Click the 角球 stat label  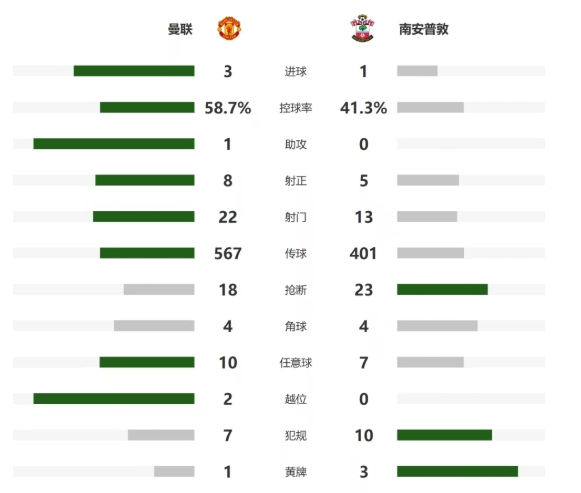[296, 326]
